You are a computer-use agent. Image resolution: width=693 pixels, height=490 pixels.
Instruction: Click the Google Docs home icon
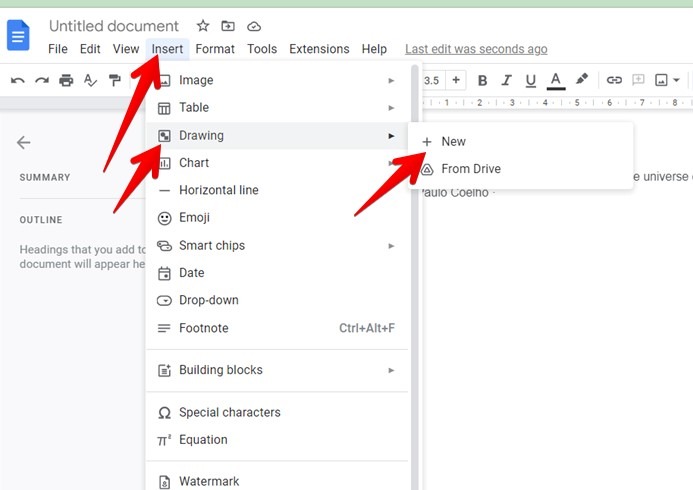click(18, 35)
